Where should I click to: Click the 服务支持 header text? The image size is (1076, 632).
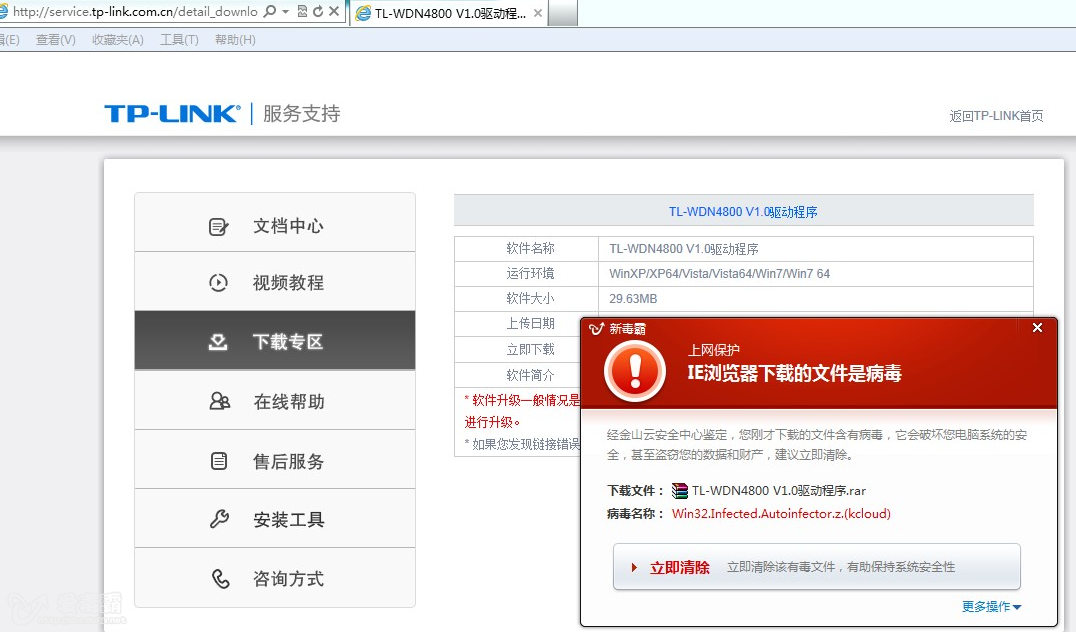(x=301, y=113)
